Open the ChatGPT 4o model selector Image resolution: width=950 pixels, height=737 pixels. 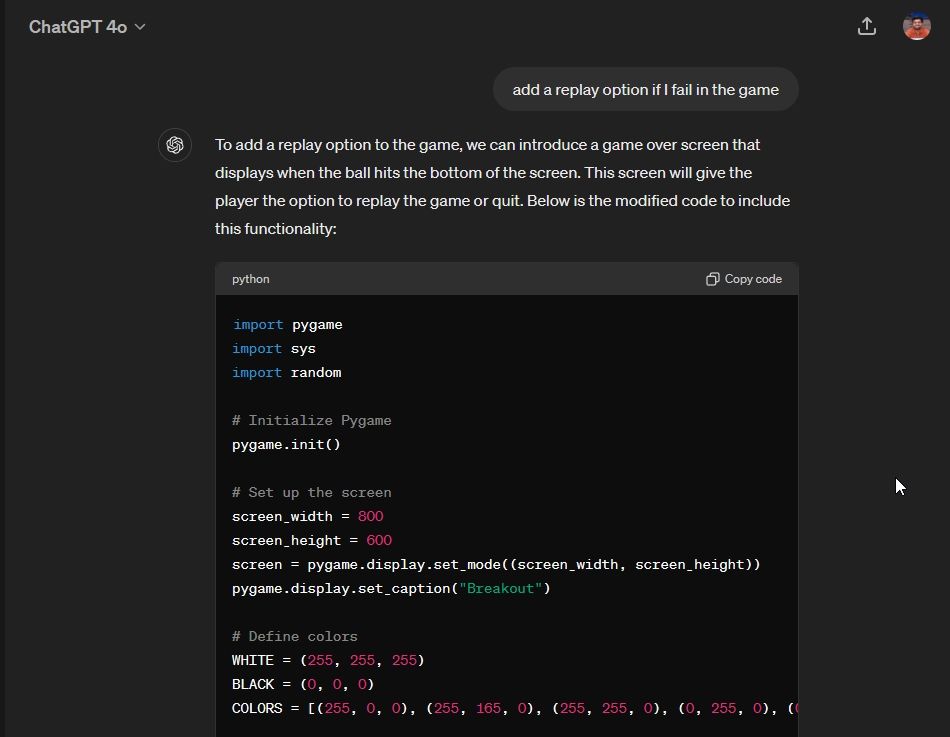(x=78, y=27)
